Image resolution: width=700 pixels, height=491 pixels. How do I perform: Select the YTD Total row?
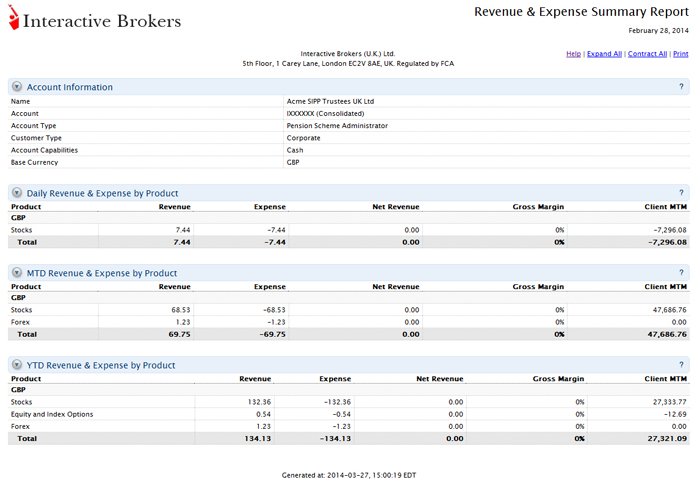(x=349, y=438)
